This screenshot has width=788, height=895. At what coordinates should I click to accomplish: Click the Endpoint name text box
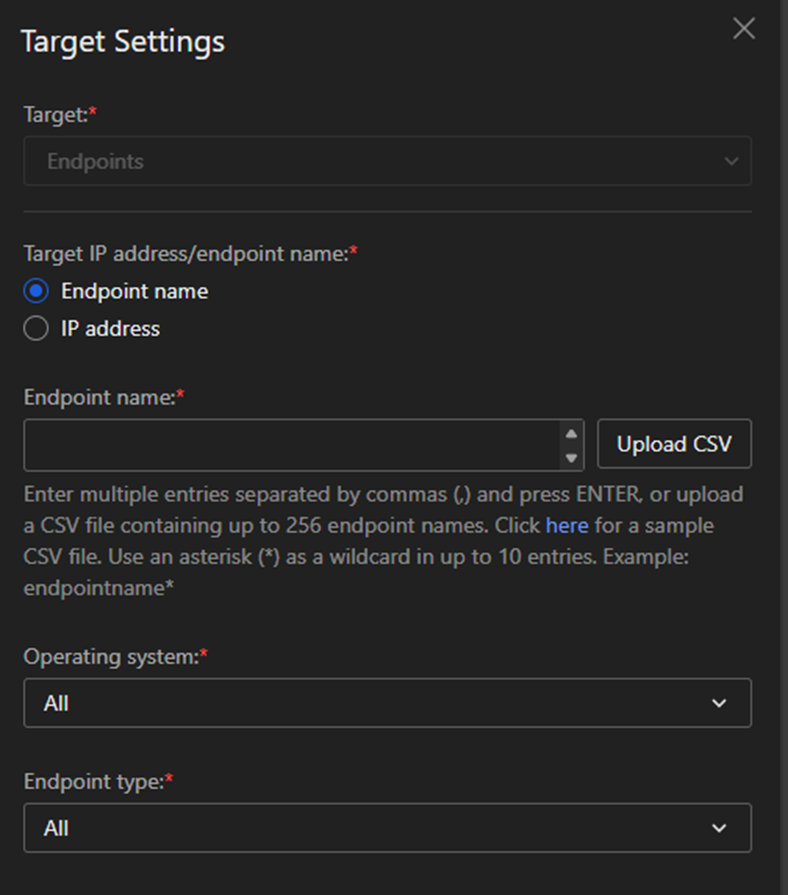290,445
